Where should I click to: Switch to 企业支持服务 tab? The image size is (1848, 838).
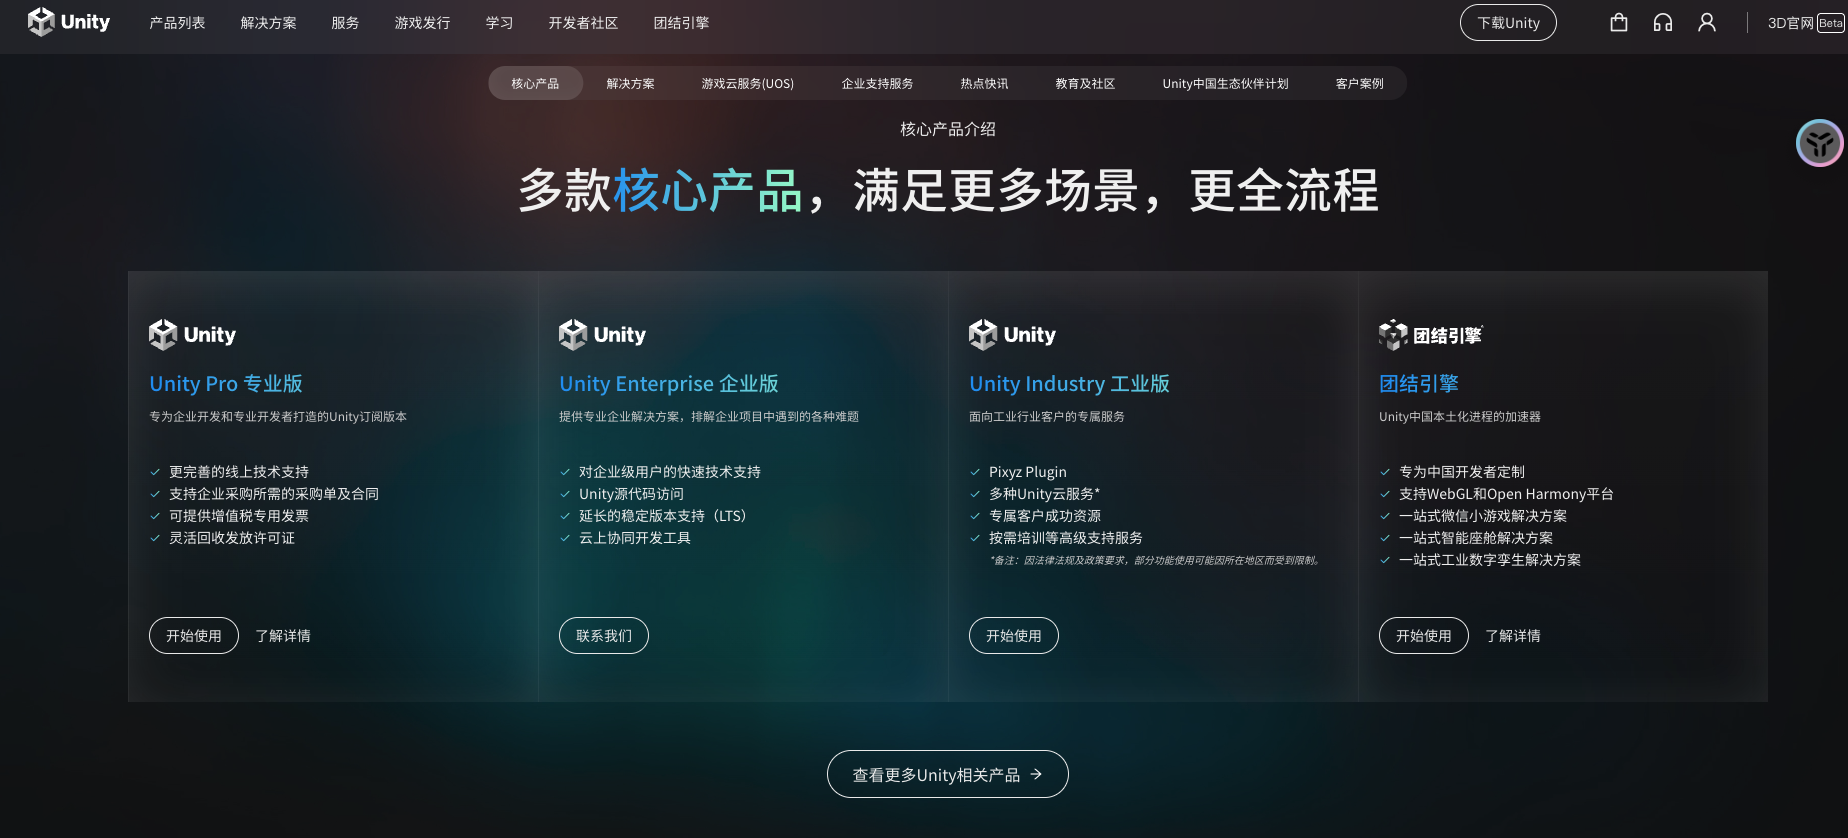tap(877, 83)
